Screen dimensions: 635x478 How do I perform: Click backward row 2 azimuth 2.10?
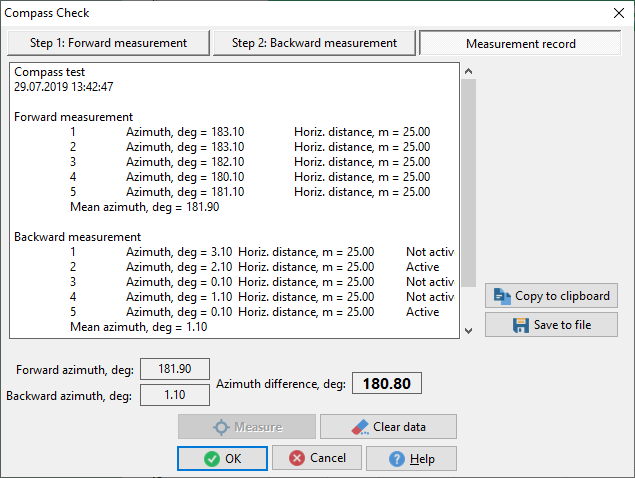[x=179, y=267]
